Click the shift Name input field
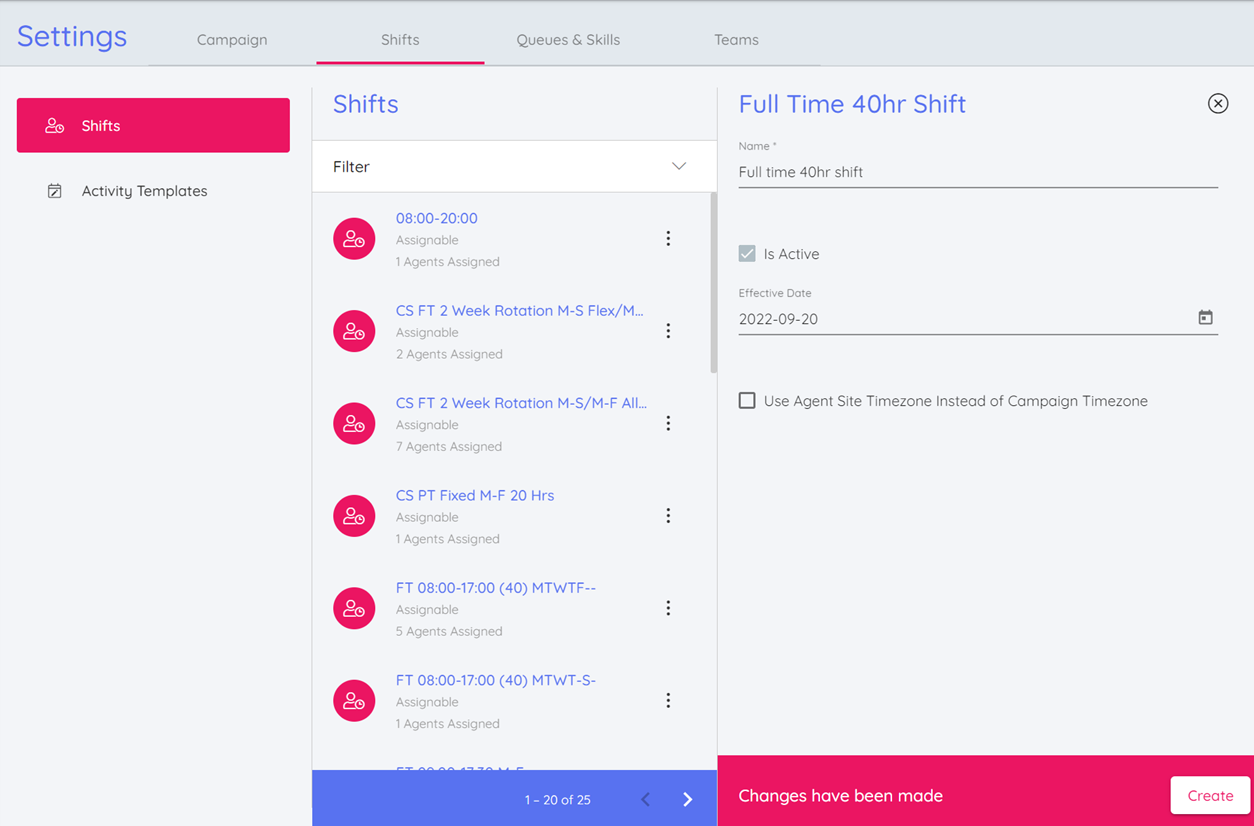This screenshot has height=826, width=1254. pyautogui.click(x=977, y=172)
